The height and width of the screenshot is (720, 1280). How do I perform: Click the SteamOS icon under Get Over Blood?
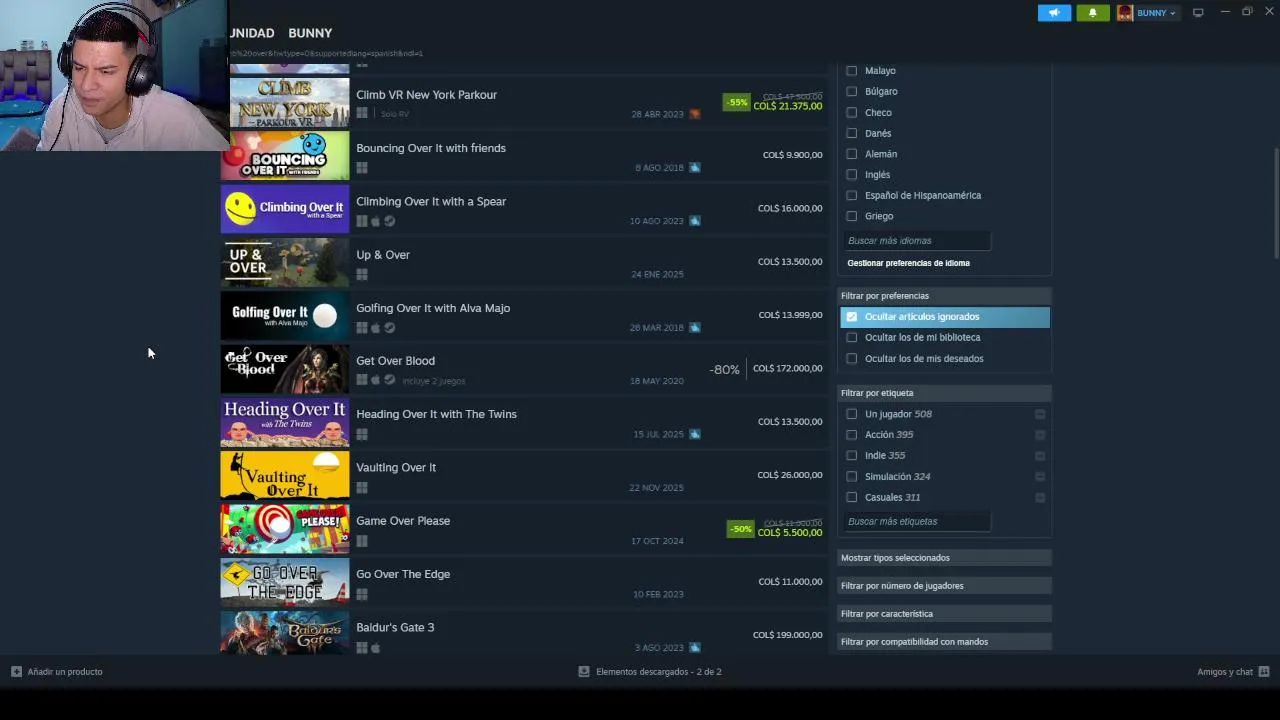pos(389,380)
